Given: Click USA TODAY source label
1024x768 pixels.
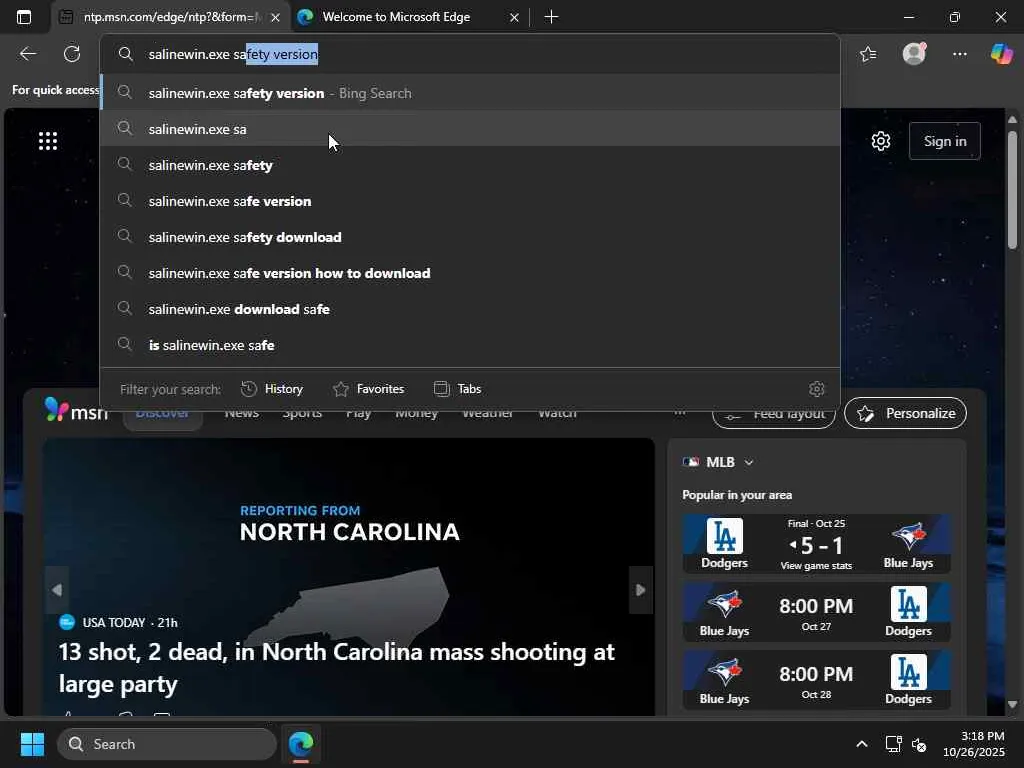Looking at the screenshot, I should click(x=114, y=622).
